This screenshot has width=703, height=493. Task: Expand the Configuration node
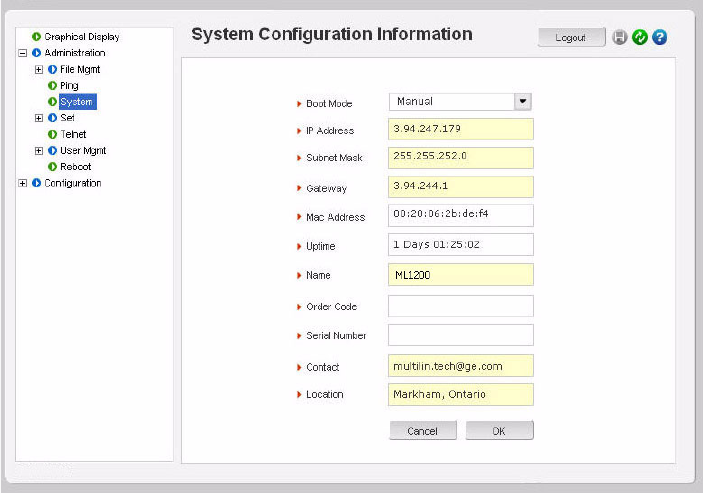[x=22, y=183]
